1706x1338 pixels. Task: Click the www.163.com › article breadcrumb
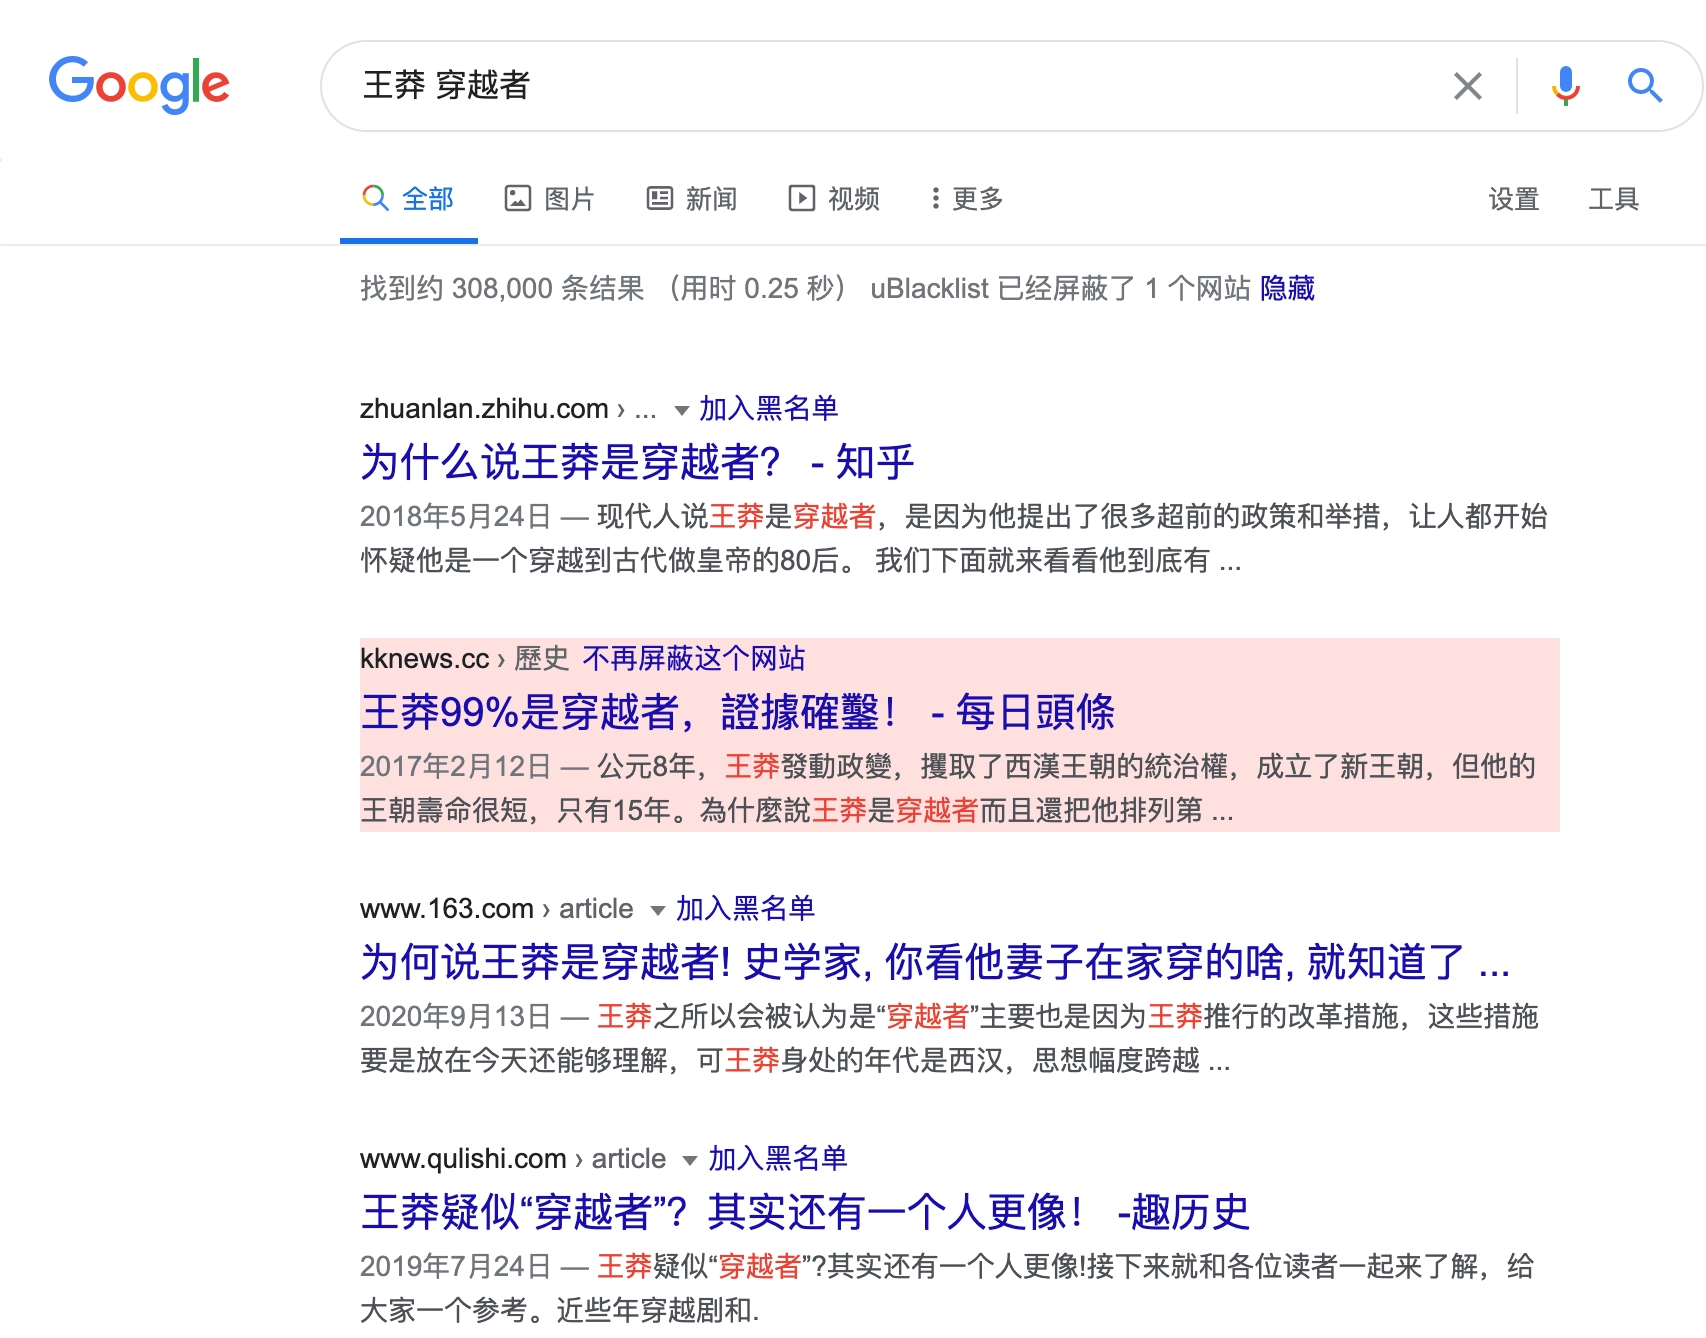click(496, 908)
